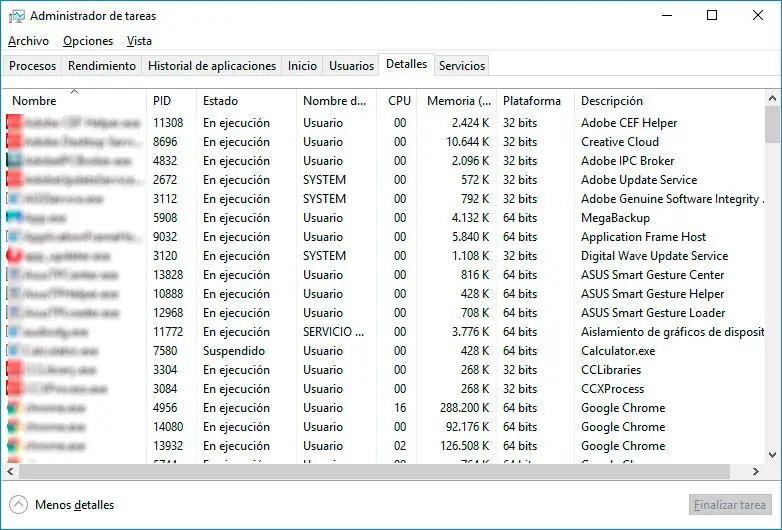Click the PID 3304 cell
The width and height of the screenshot is (782, 530).
pos(165,370)
